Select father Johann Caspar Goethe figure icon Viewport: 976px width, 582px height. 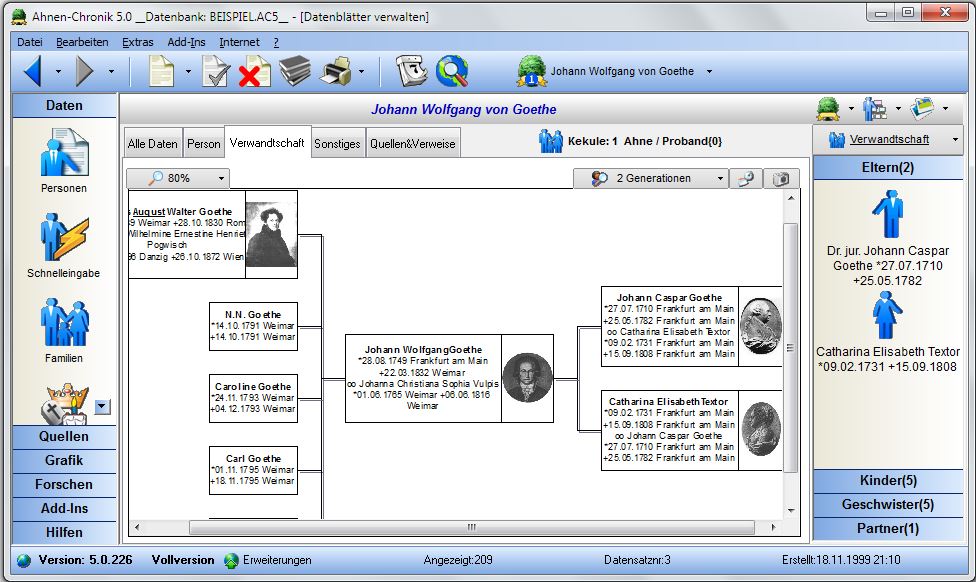[888, 214]
